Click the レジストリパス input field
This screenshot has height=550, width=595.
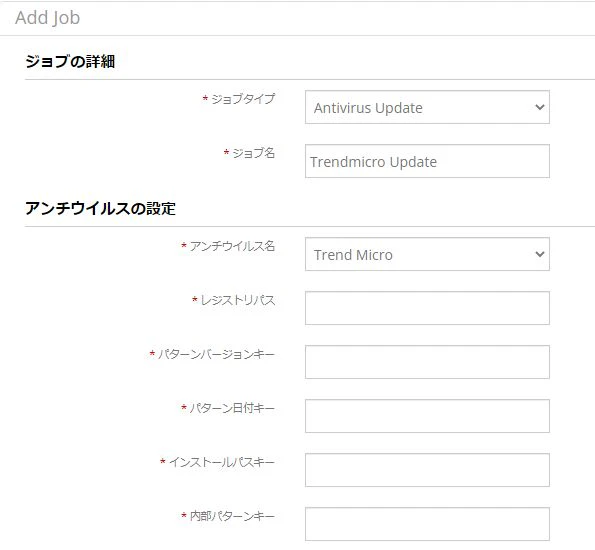tap(427, 308)
